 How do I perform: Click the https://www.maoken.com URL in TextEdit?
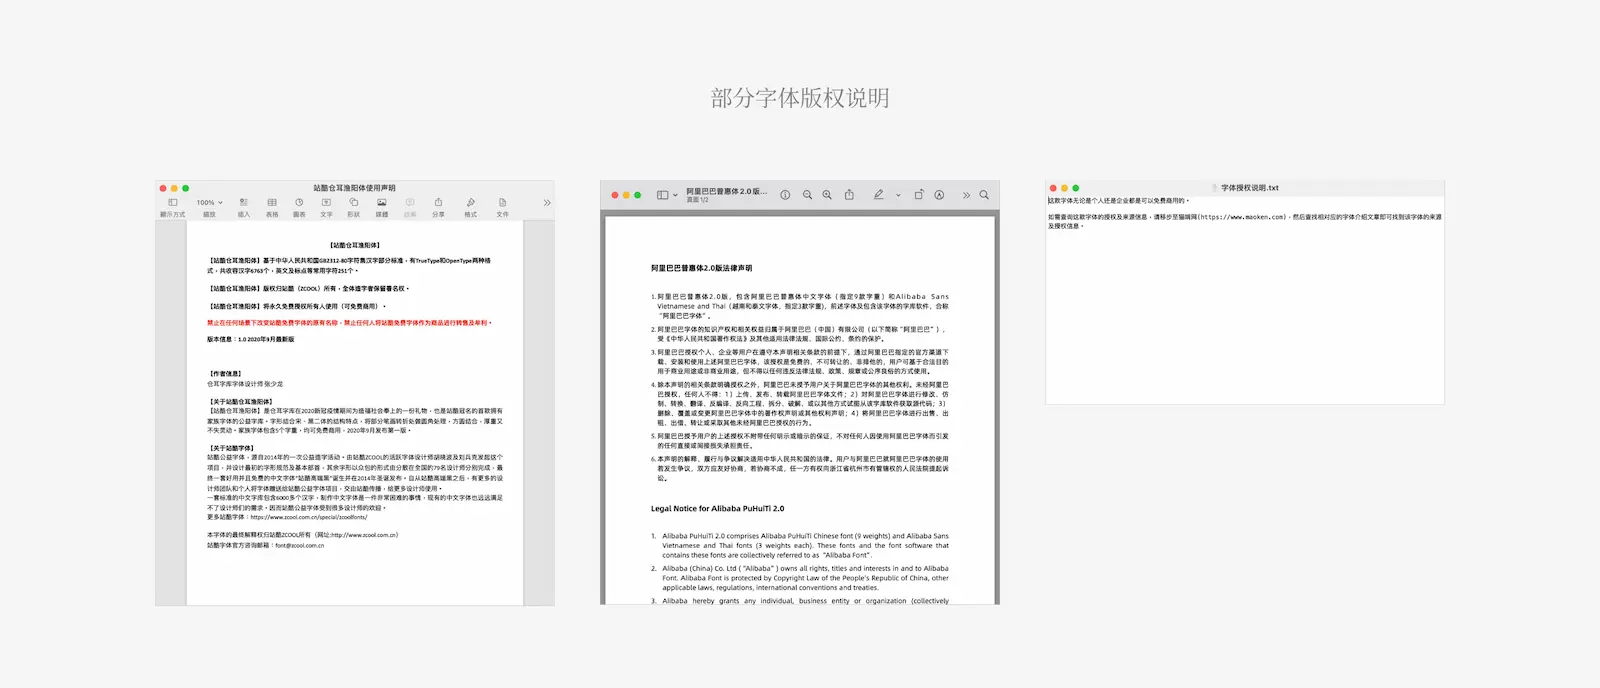(x=1241, y=217)
